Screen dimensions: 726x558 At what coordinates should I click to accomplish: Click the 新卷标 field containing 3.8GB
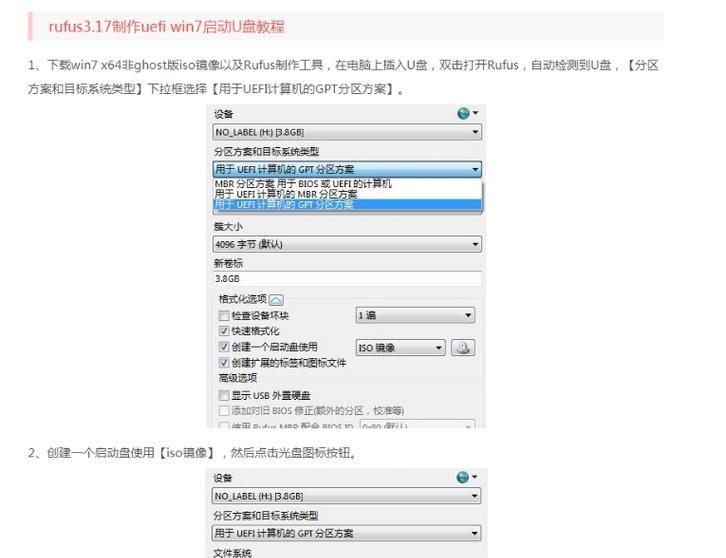[x=347, y=279]
